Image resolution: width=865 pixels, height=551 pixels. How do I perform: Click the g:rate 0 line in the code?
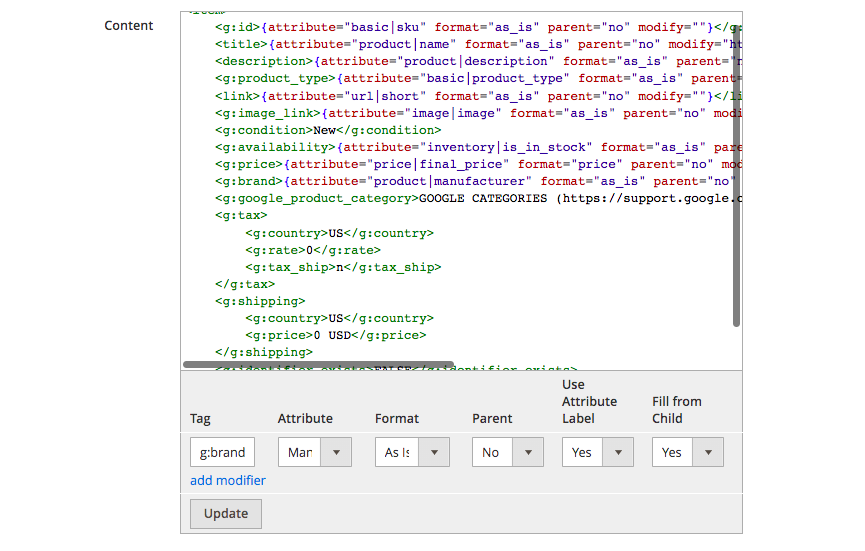click(x=298, y=250)
